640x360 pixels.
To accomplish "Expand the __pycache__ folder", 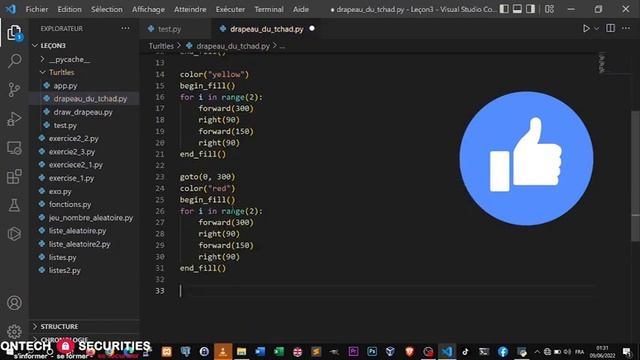I will click(x=42, y=60).
